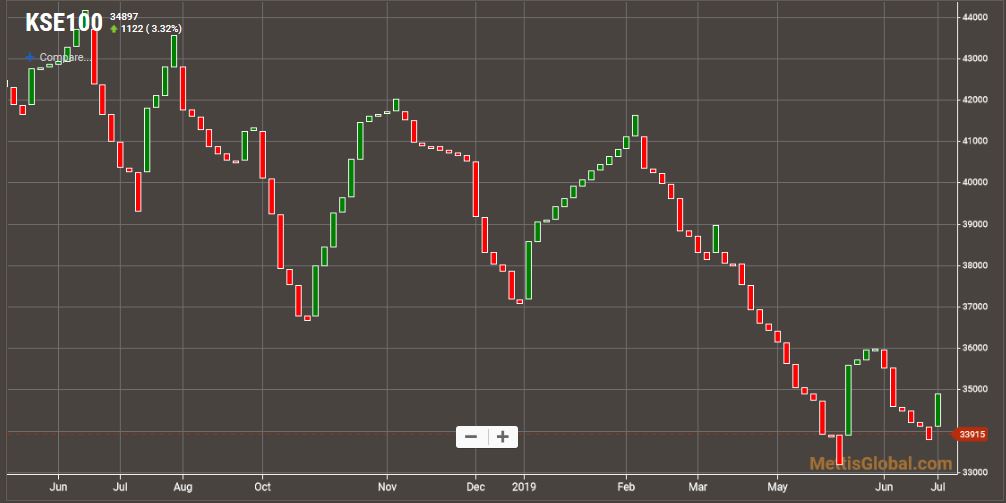Click the 39000 price axis label
The width and height of the screenshot is (1006, 503).
976,224
